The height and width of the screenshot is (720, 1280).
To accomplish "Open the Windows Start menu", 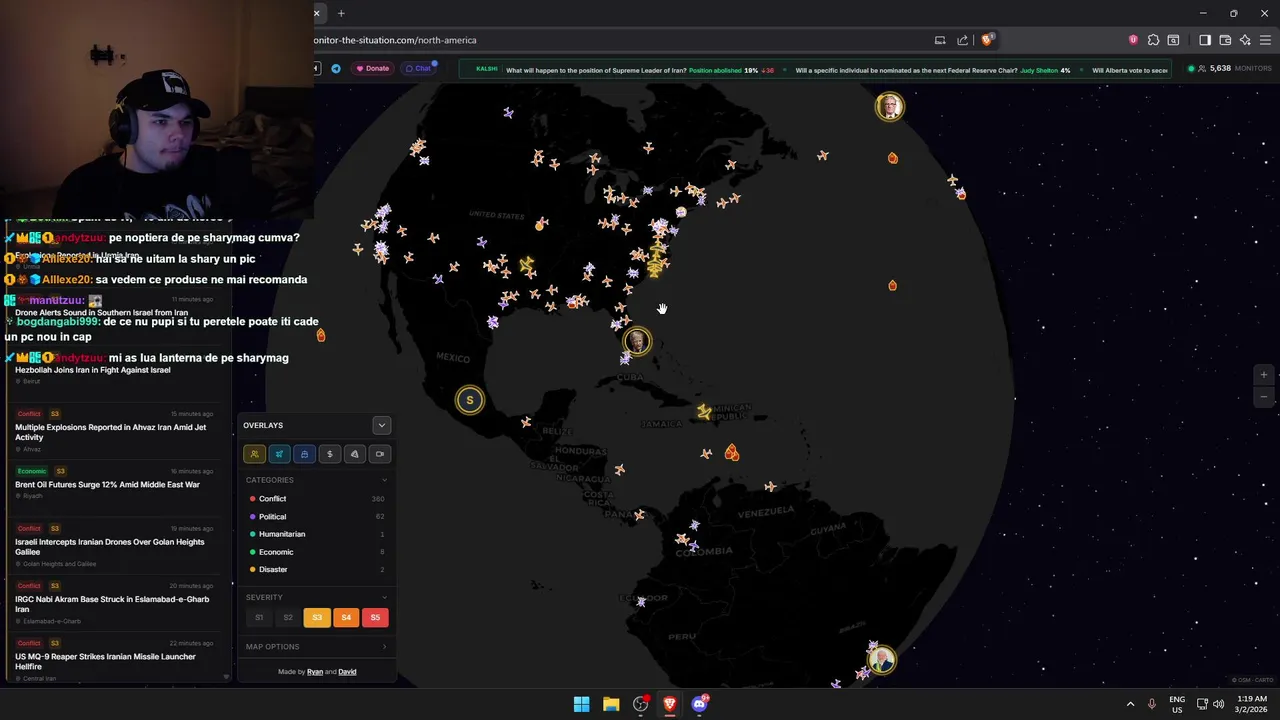I will tap(581, 704).
